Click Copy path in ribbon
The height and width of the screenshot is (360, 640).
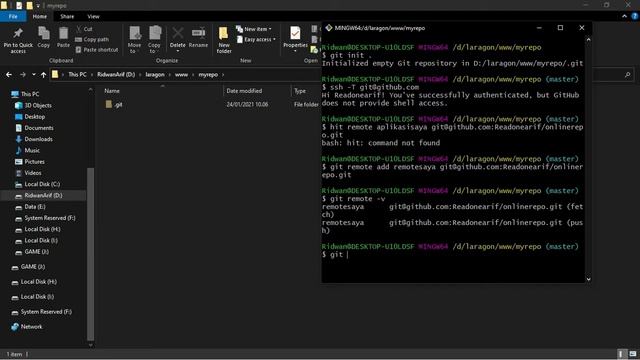pos(92,40)
